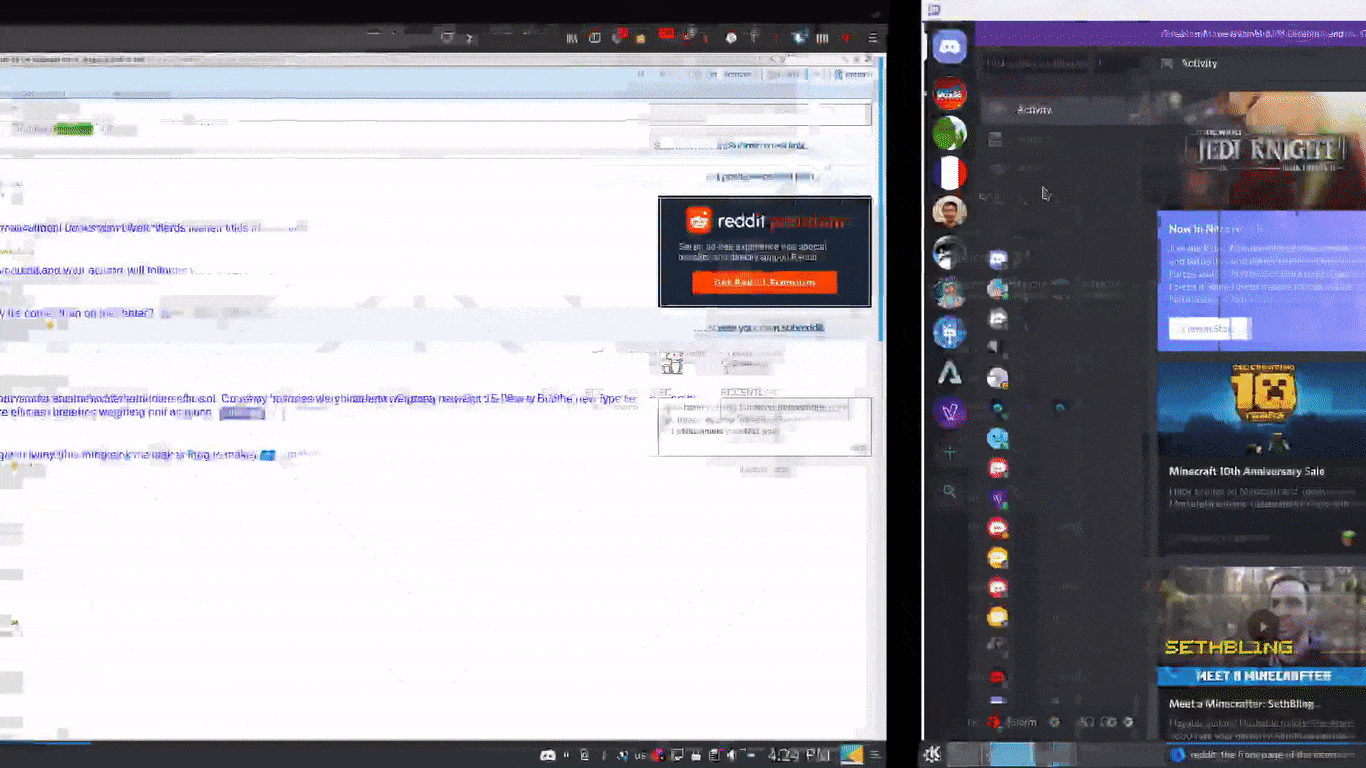This screenshot has width=1366, height=768.
Task: Click the button in the Nitro promotion banner
Action: (1208, 327)
